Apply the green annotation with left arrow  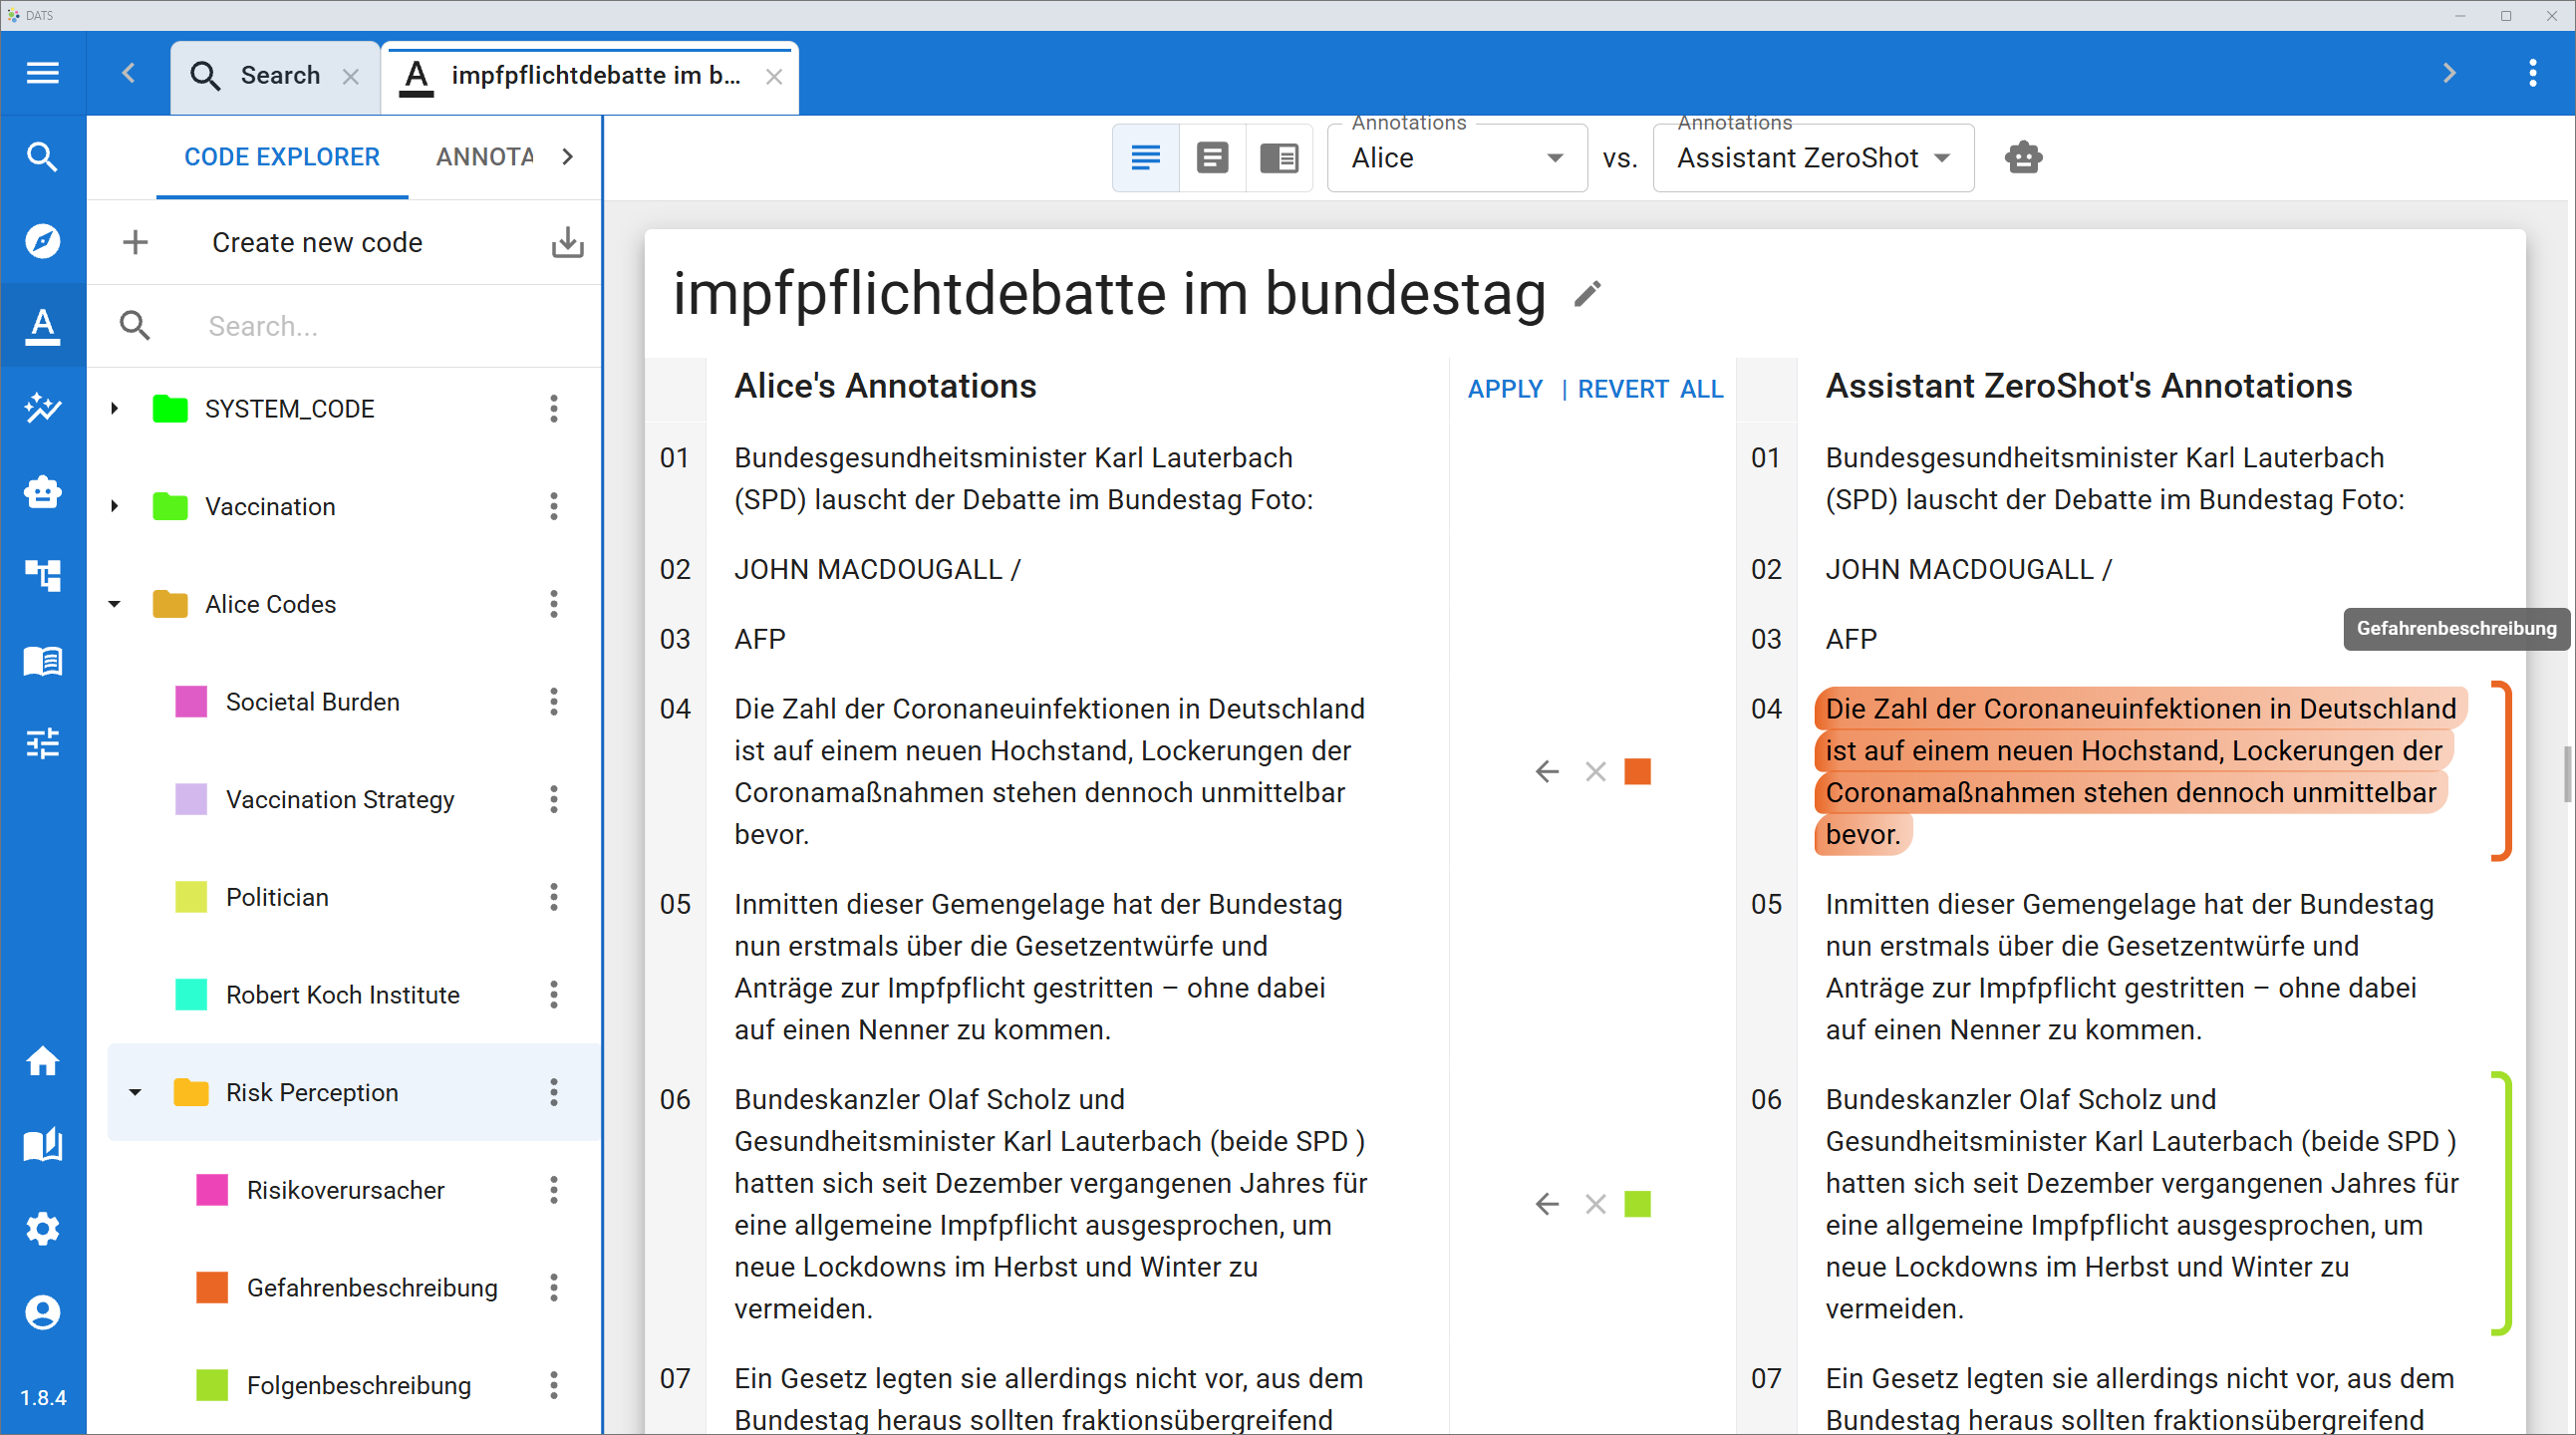point(1547,1204)
